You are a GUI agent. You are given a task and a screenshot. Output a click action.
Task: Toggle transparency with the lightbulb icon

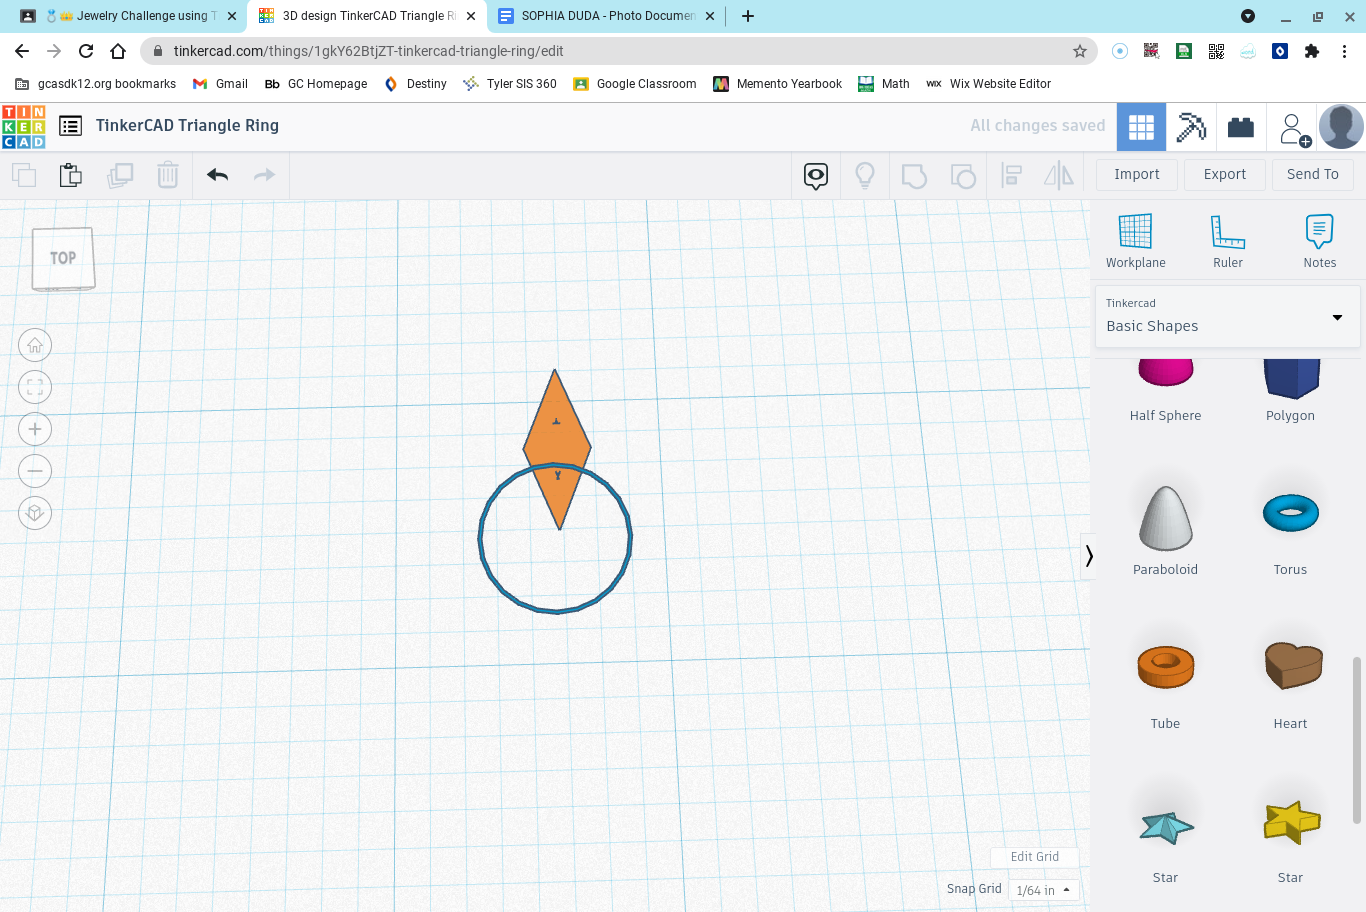(x=865, y=175)
